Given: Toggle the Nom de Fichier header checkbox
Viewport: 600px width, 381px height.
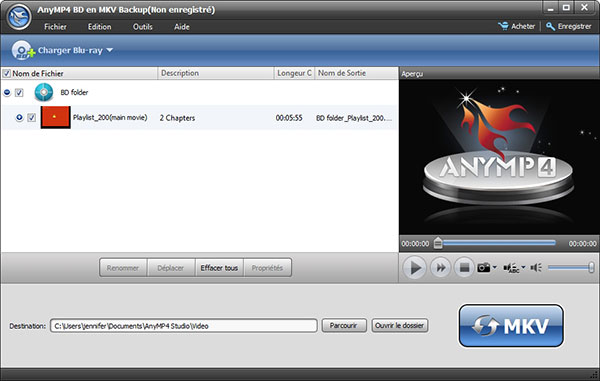Looking at the screenshot, I should [x=7, y=73].
